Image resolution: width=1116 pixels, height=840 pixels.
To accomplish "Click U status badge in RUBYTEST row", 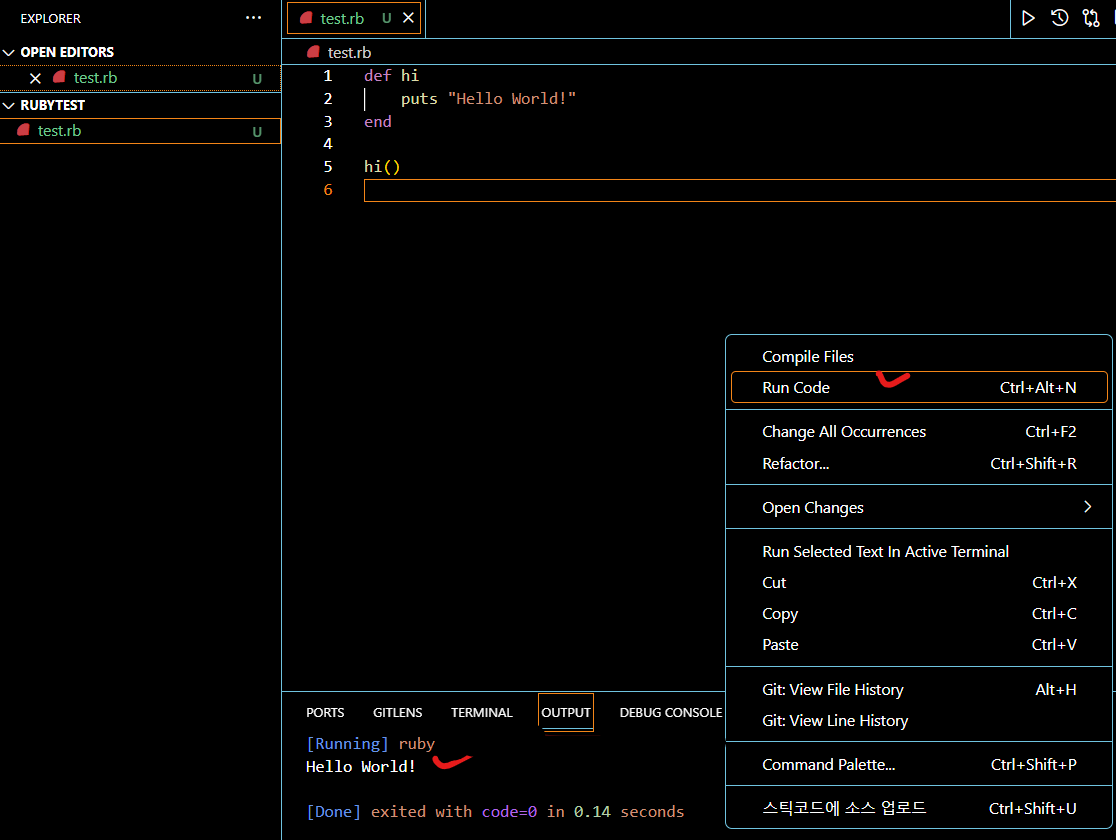I will click(257, 132).
